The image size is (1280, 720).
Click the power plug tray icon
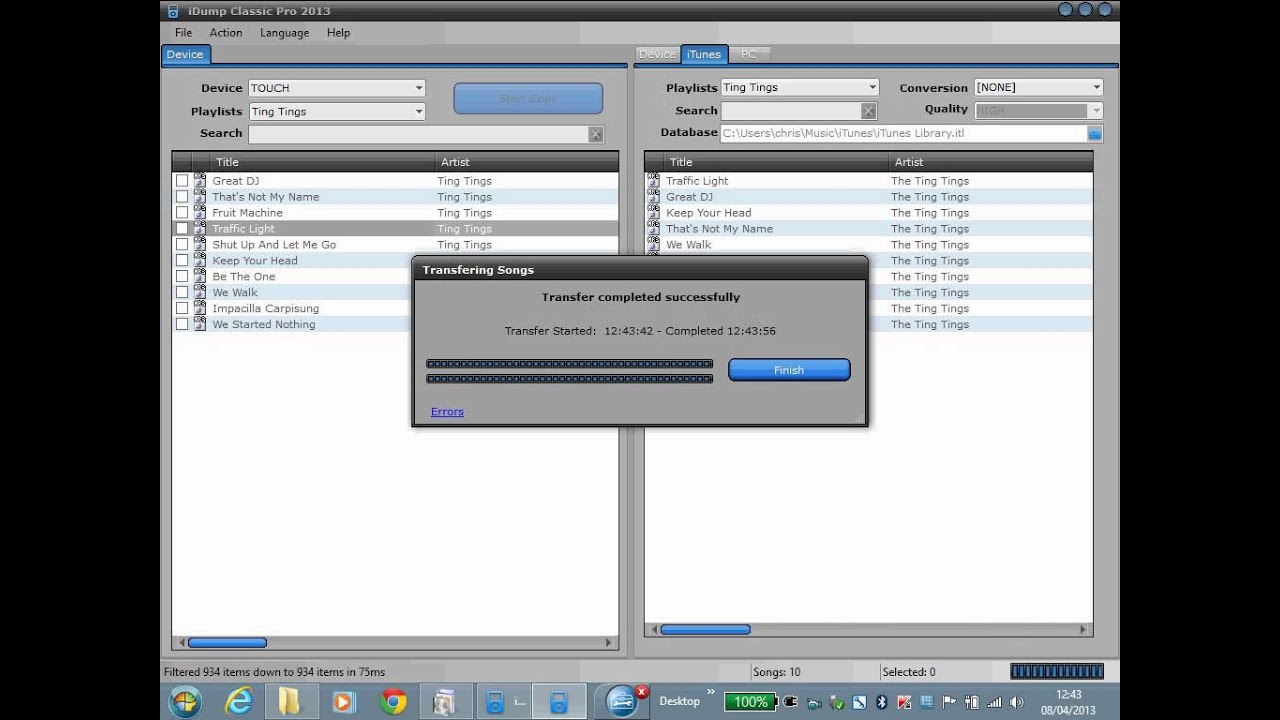[790, 702]
